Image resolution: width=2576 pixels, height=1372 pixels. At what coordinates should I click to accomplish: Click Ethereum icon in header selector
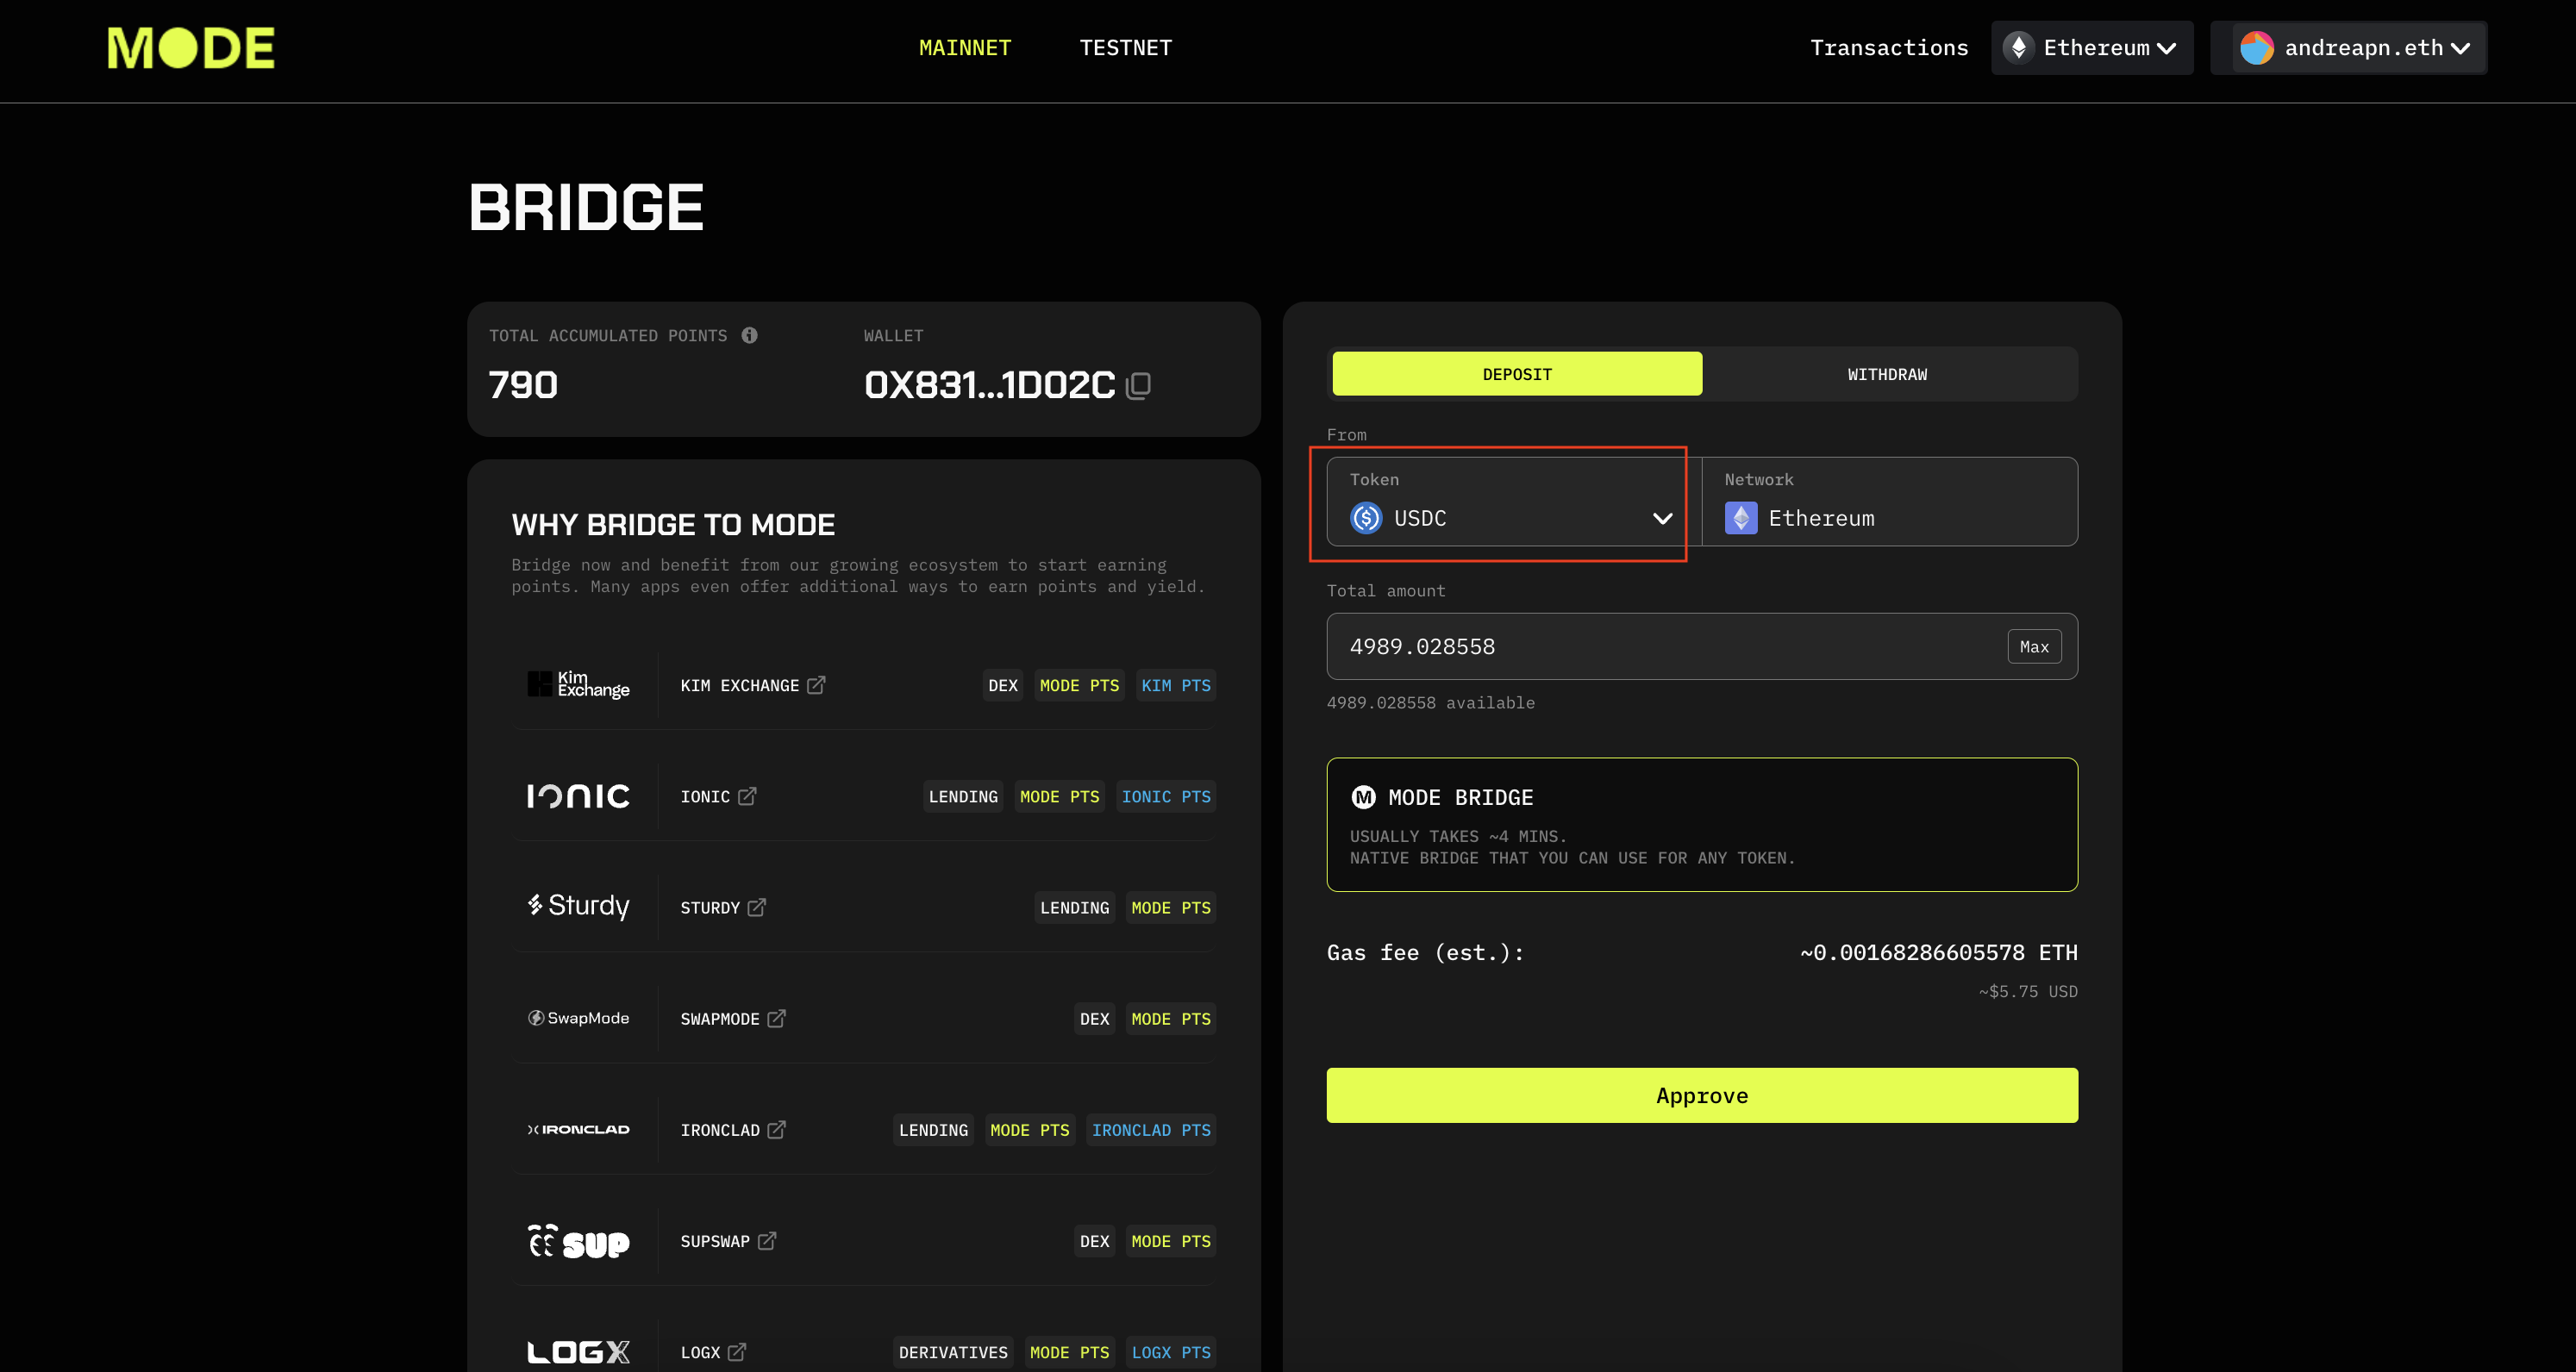pos(2019,48)
